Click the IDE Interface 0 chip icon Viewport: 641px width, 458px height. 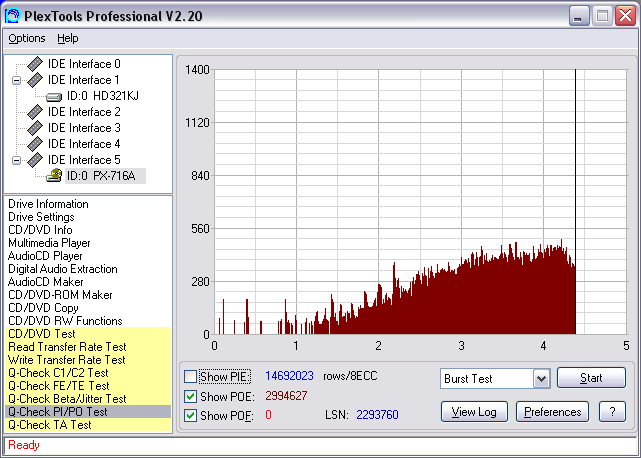(35, 64)
